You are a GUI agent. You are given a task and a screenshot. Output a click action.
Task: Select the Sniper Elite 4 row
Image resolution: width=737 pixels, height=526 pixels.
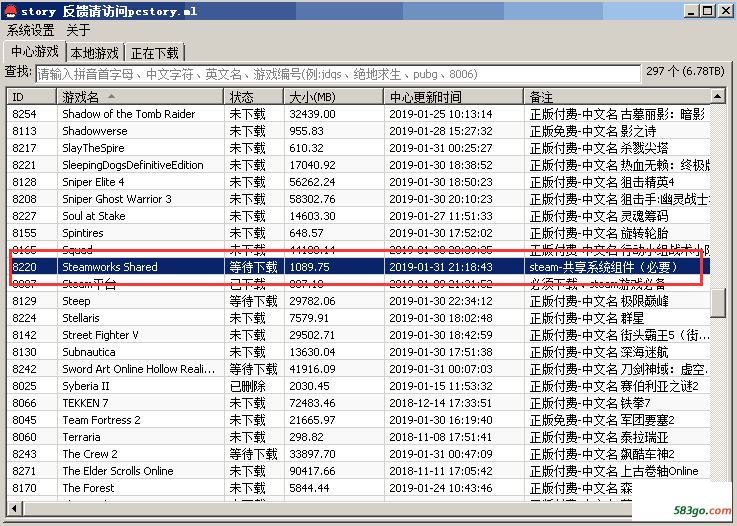(x=358, y=182)
